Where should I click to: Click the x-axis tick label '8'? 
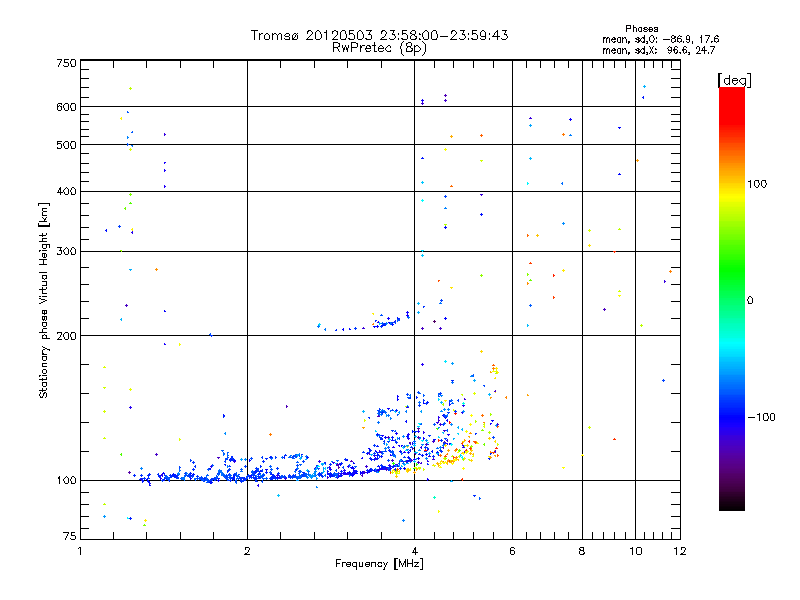point(582,551)
